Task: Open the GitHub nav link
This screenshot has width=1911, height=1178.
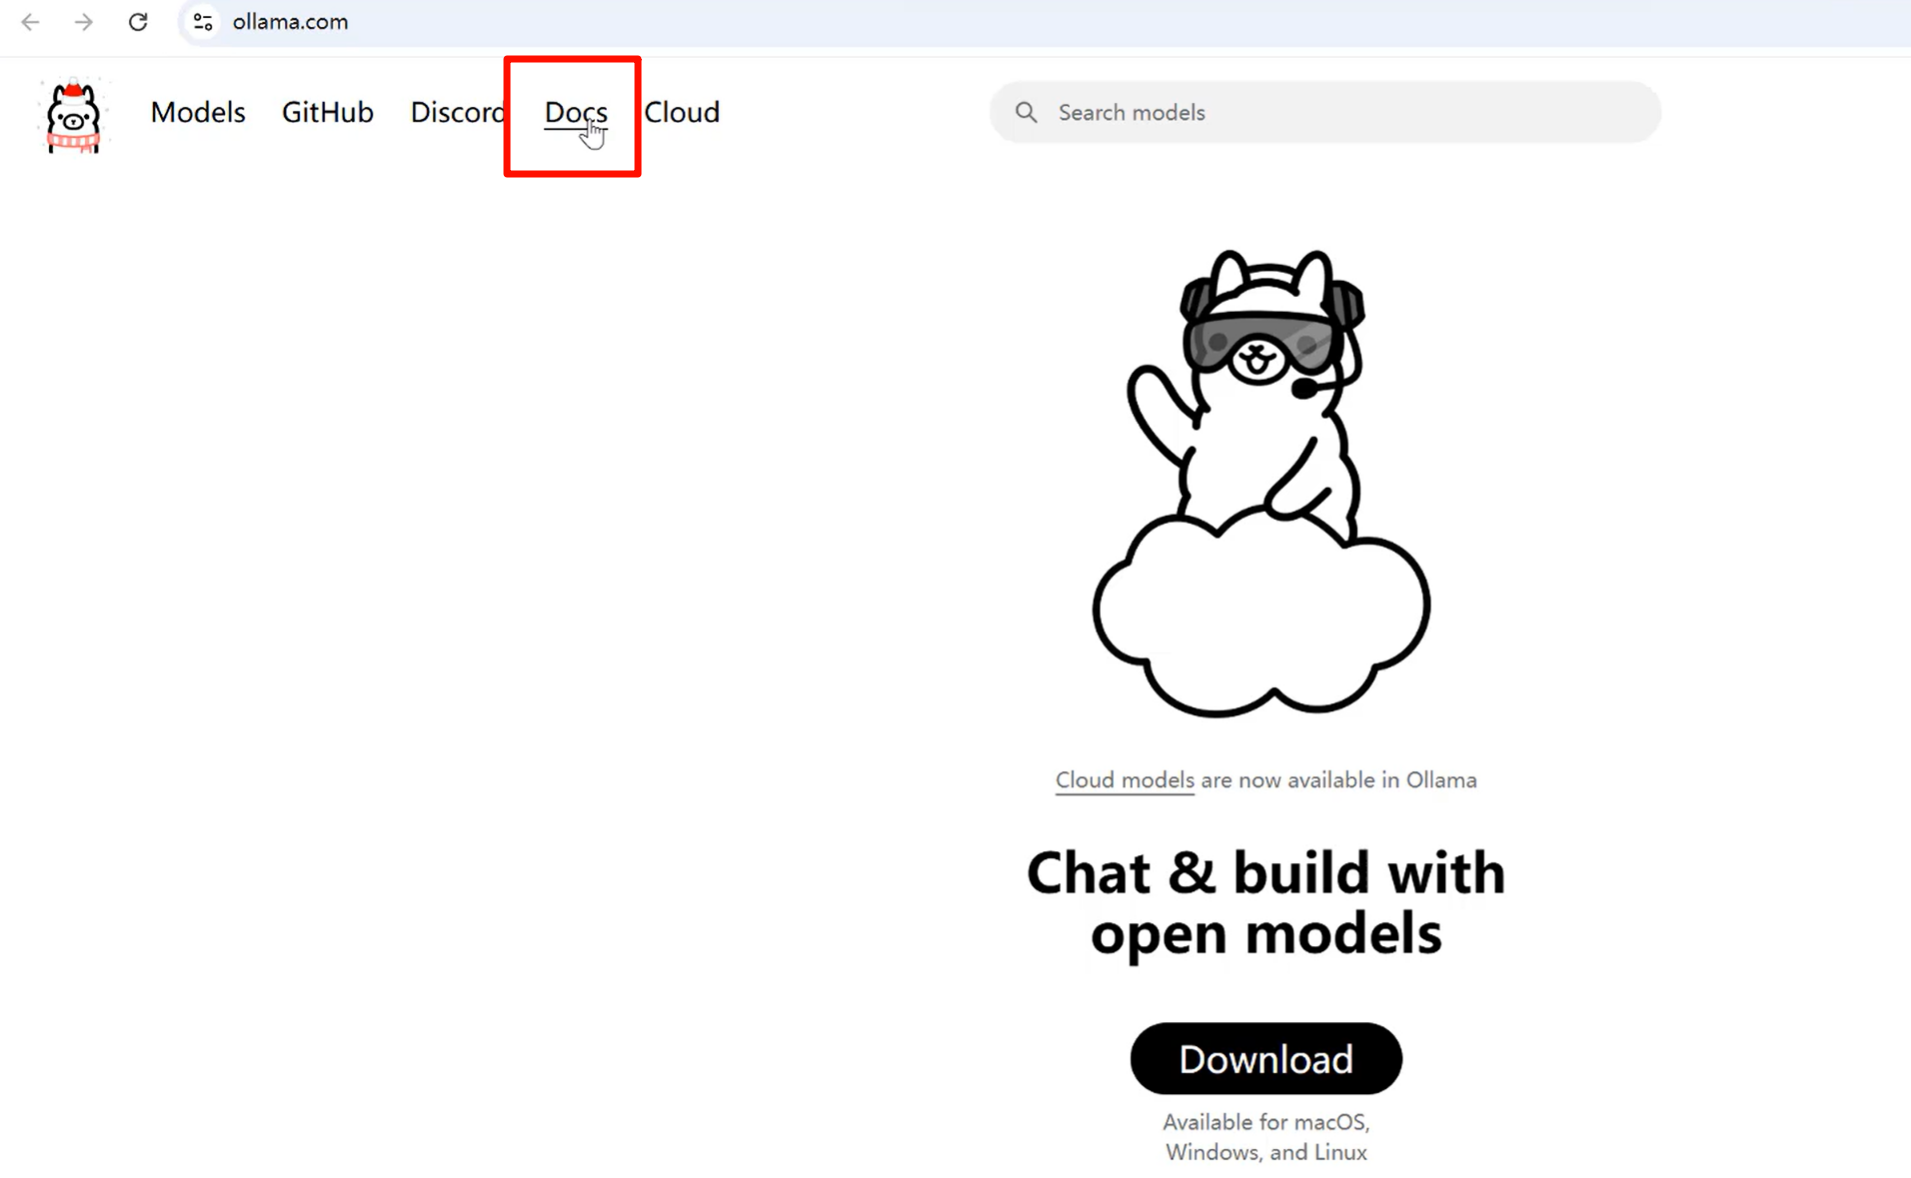Action: pyautogui.click(x=328, y=112)
